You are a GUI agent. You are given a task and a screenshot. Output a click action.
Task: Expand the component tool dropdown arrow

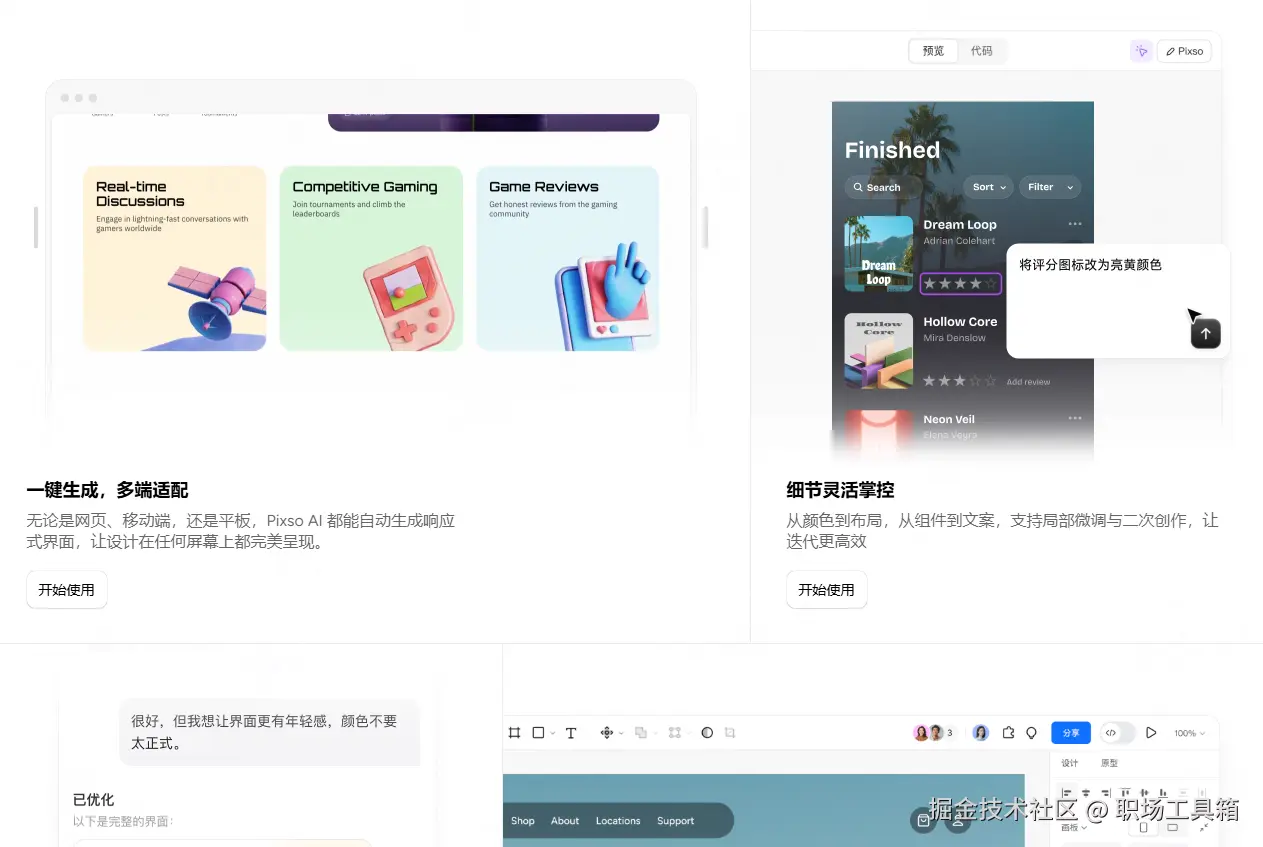621,733
